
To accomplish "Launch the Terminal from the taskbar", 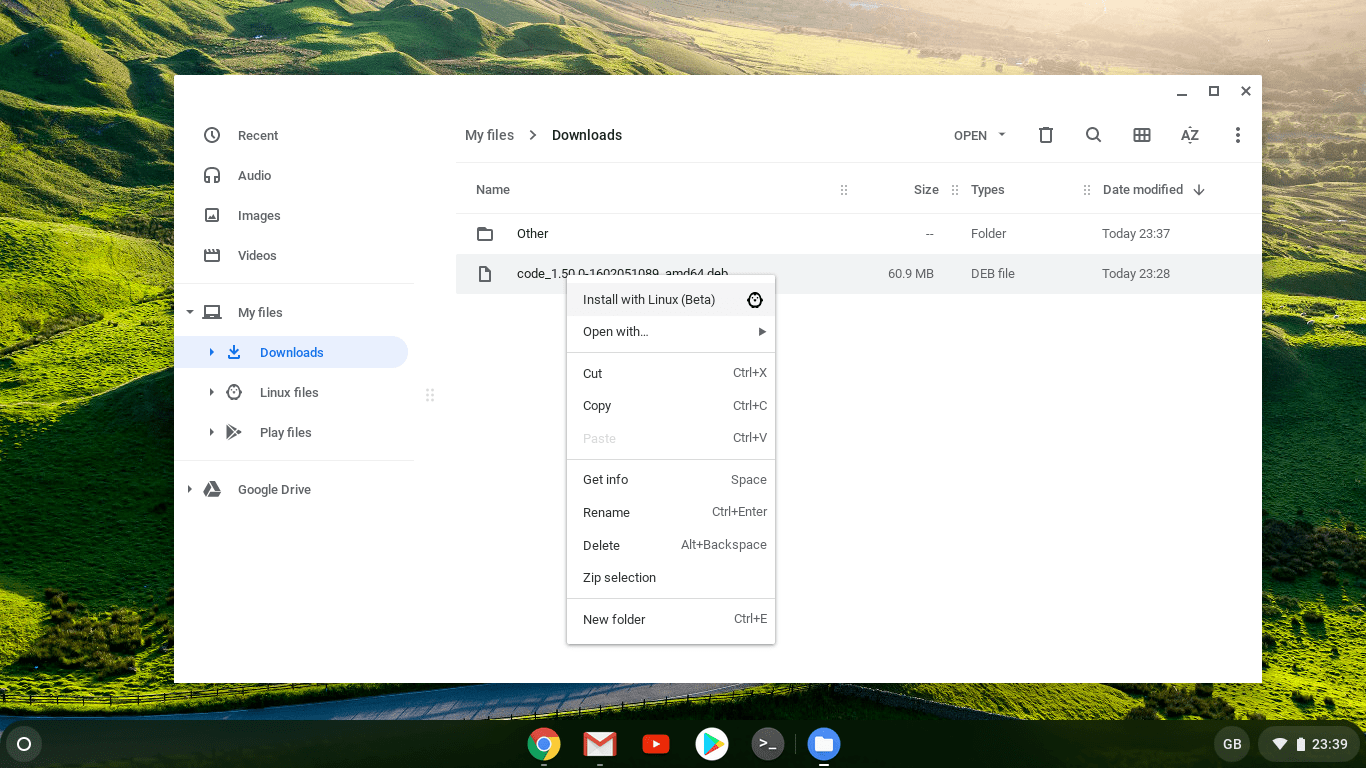I will coord(768,744).
